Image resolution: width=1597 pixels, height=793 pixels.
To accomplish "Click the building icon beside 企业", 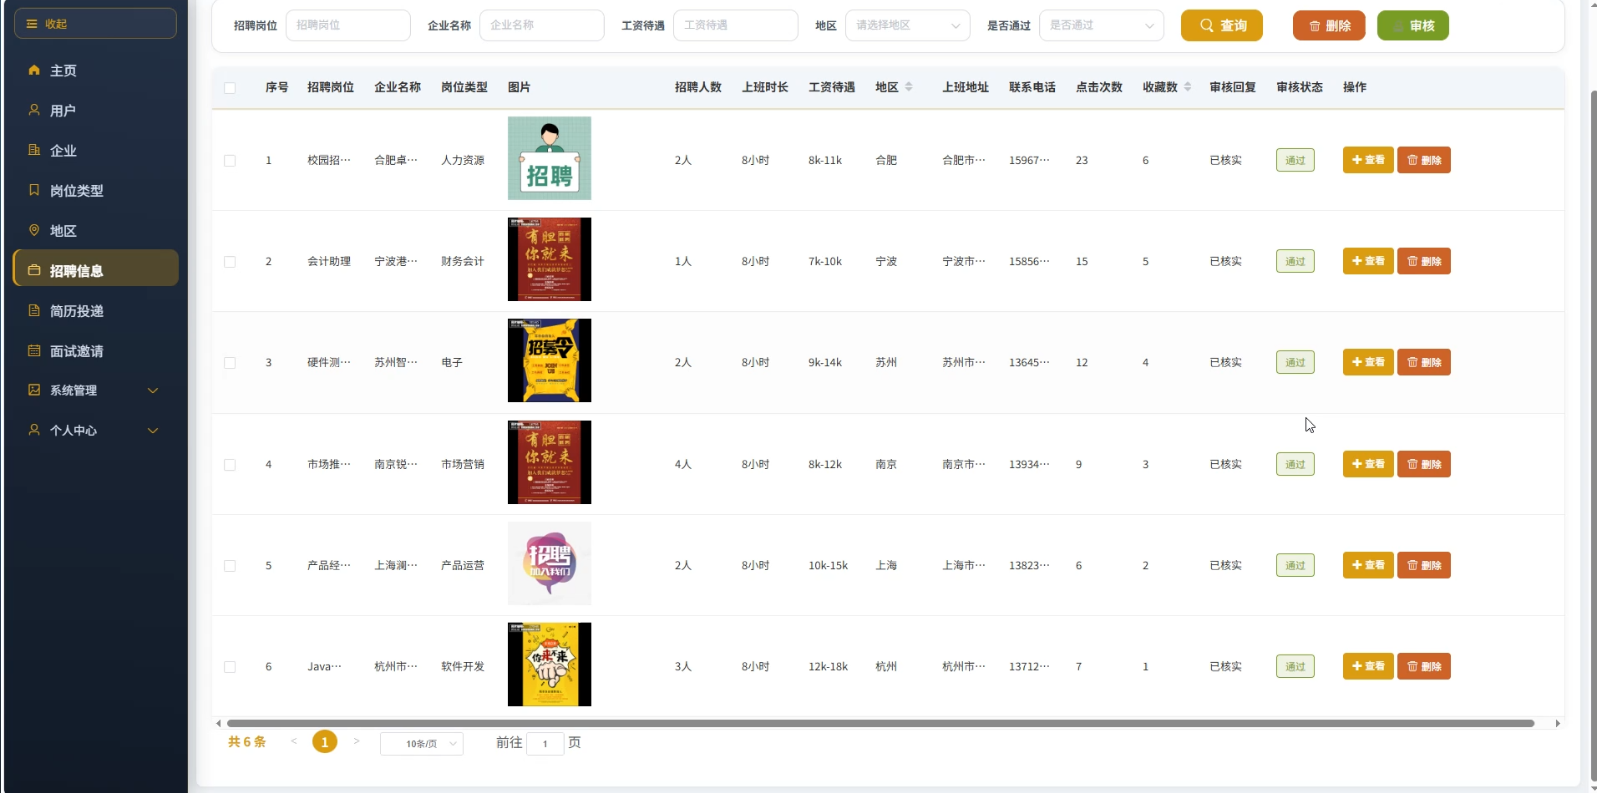I will (x=34, y=150).
